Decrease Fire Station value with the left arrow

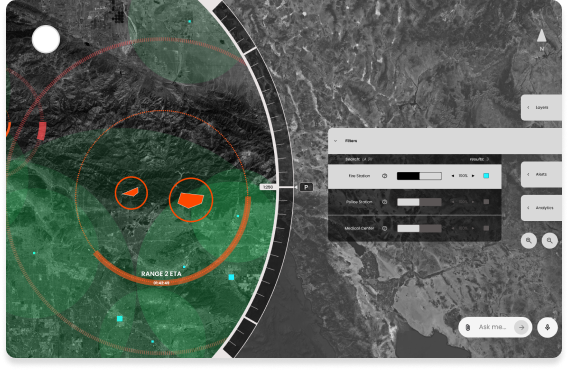[453, 176]
